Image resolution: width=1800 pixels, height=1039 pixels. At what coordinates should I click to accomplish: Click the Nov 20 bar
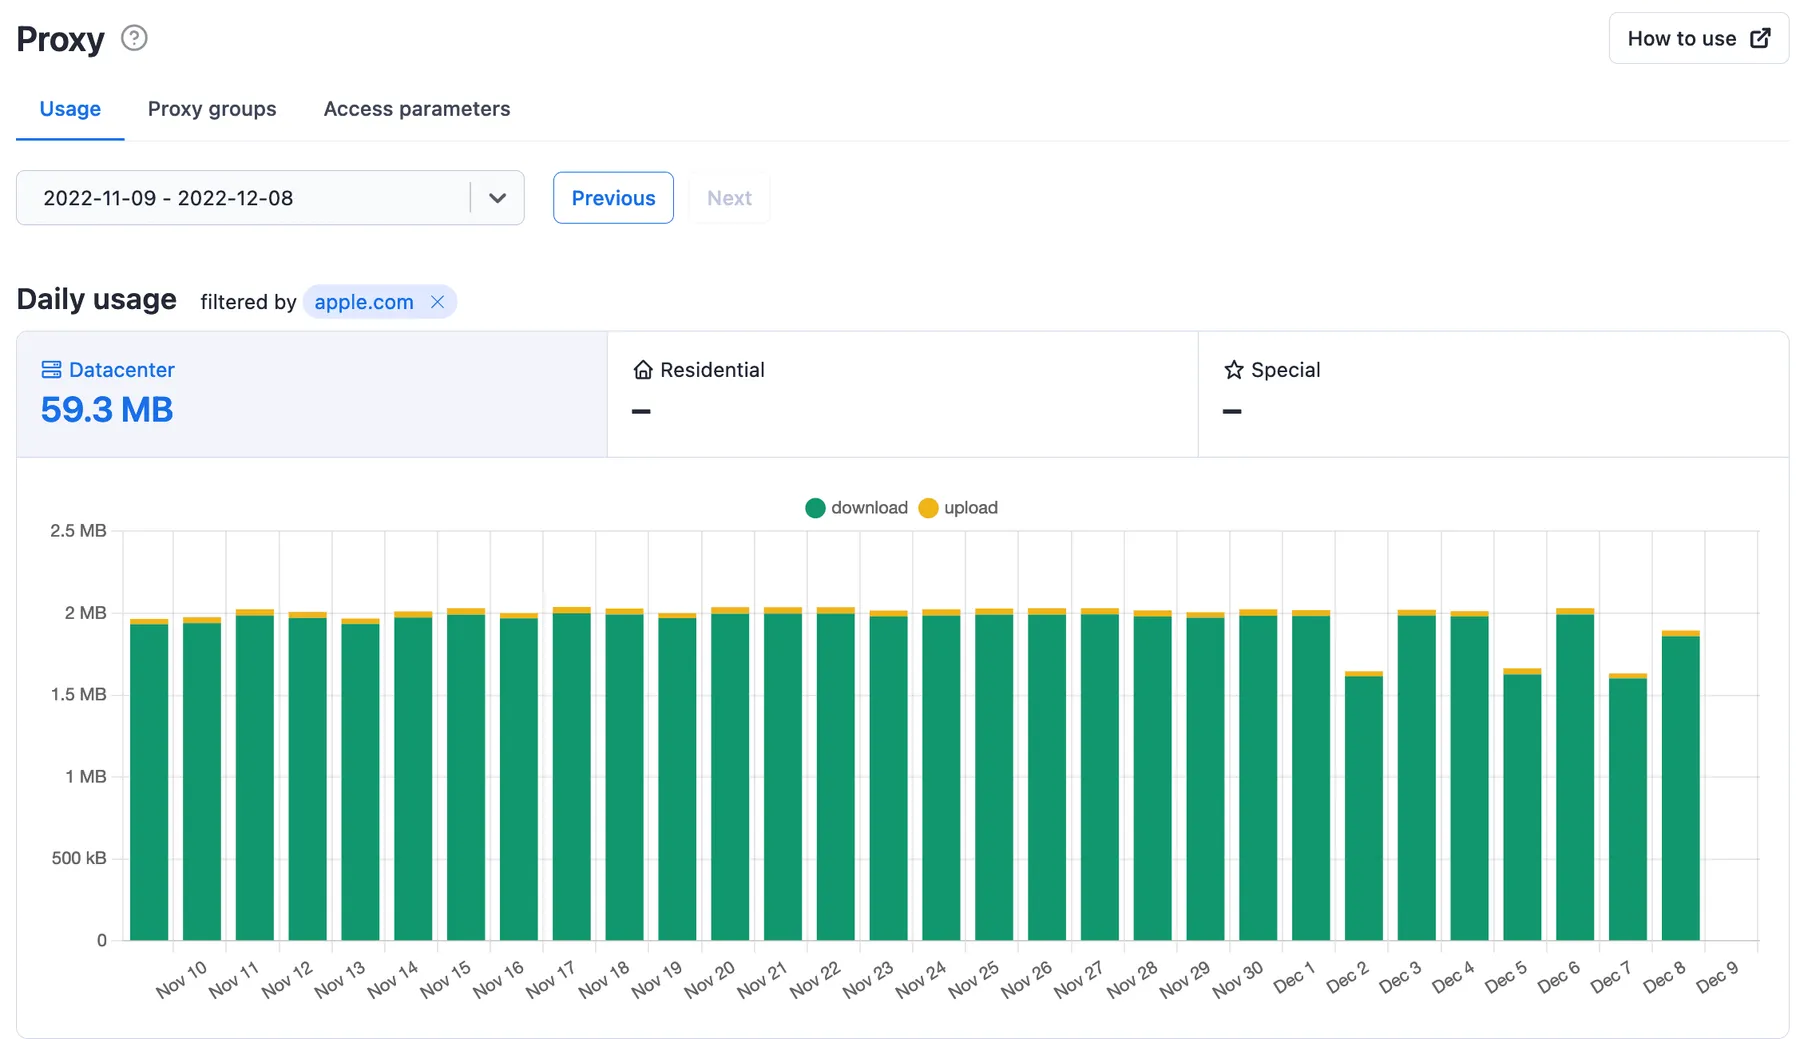(730, 774)
